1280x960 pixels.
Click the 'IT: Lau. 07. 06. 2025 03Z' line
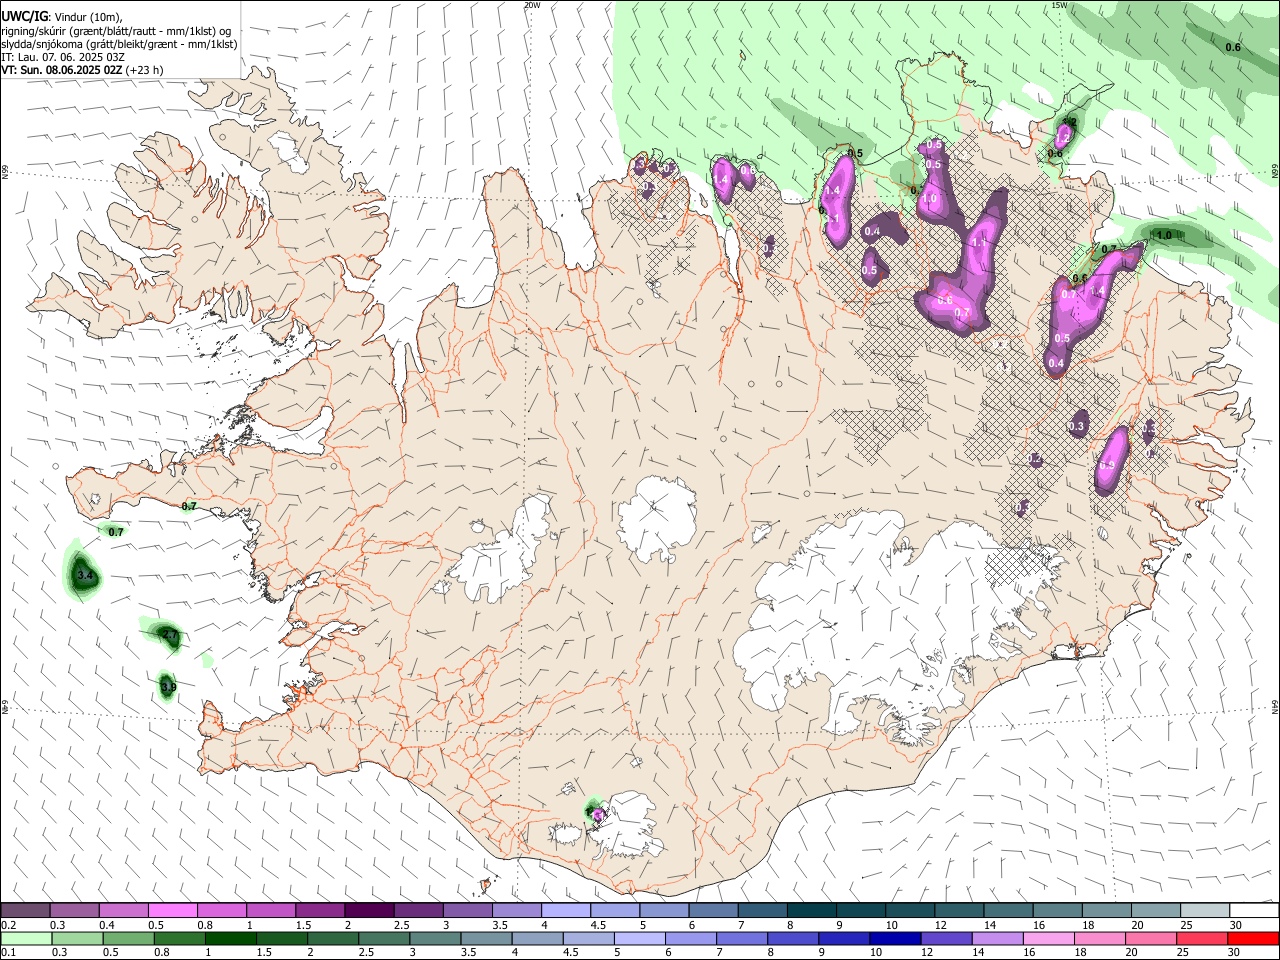[x=63, y=57]
